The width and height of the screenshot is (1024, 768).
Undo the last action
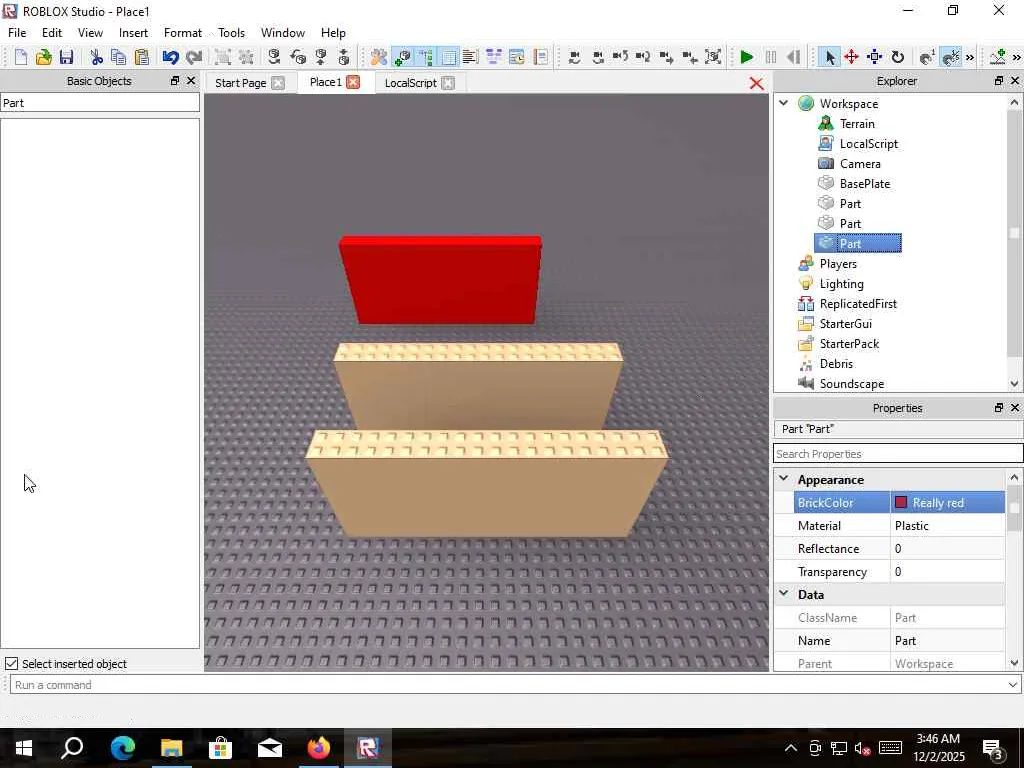point(170,57)
